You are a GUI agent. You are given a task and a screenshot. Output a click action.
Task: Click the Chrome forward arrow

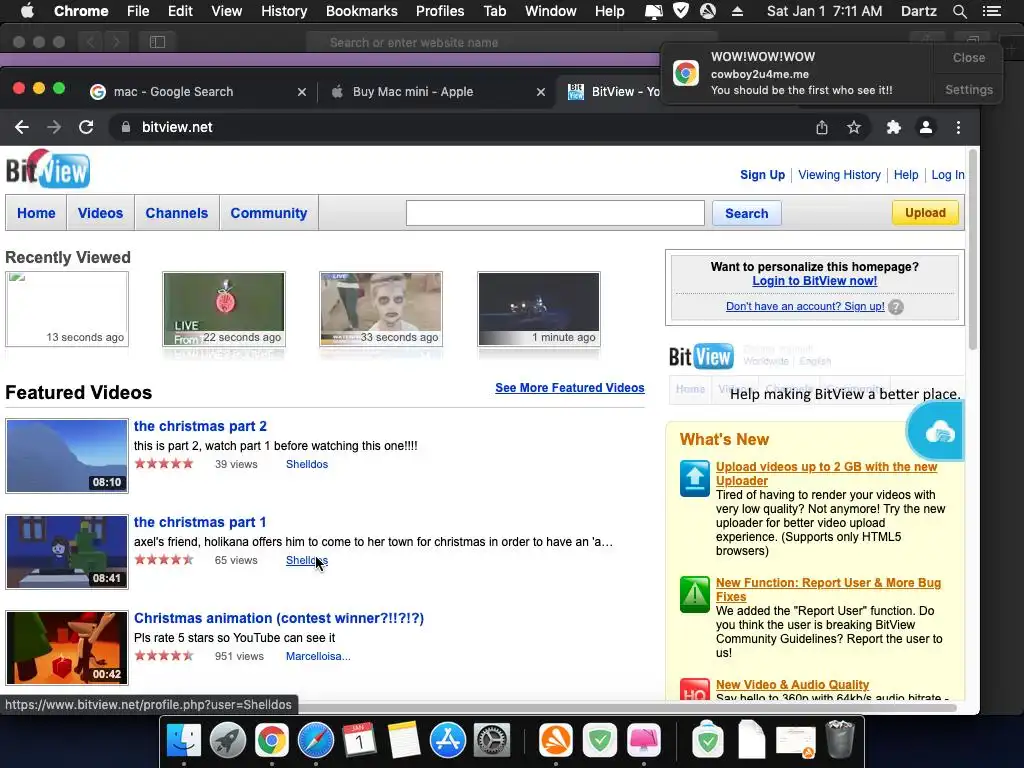click(54, 127)
